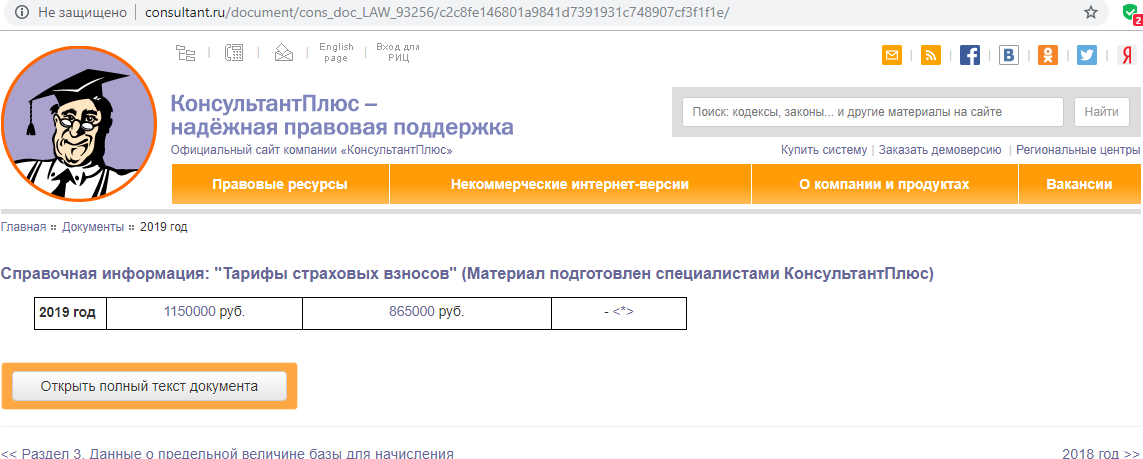Bookmark this page with the star icon

point(1091,12)
